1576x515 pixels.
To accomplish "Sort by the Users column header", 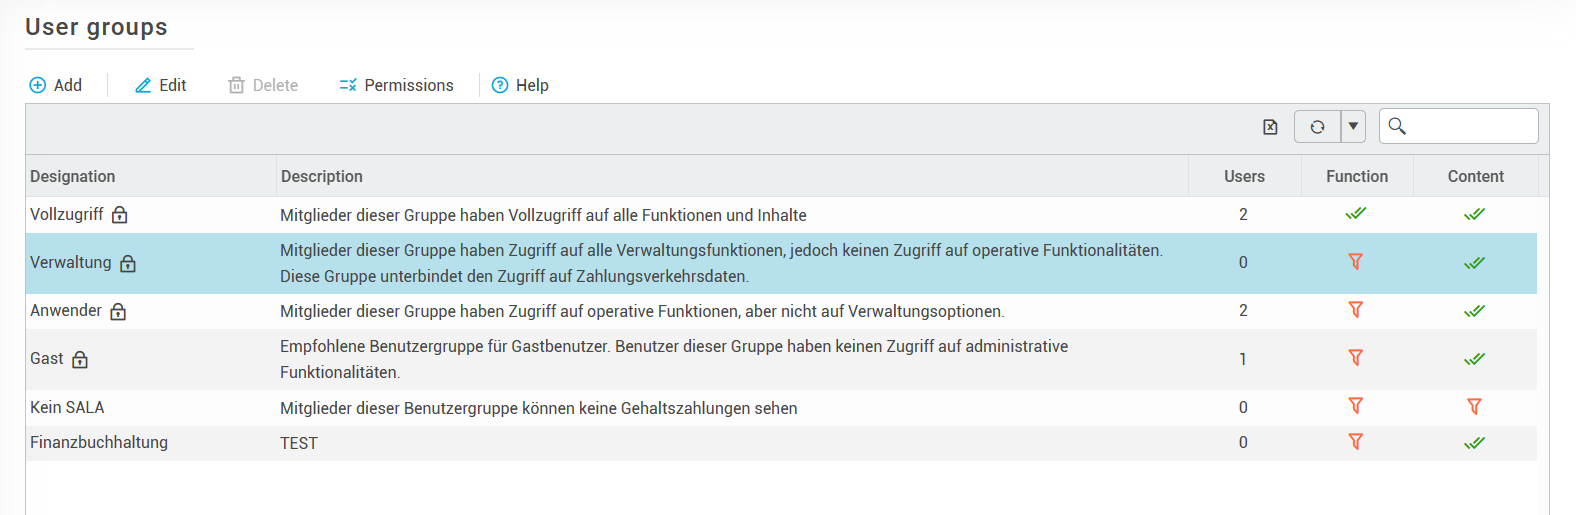I will [x=1244, y=176].
